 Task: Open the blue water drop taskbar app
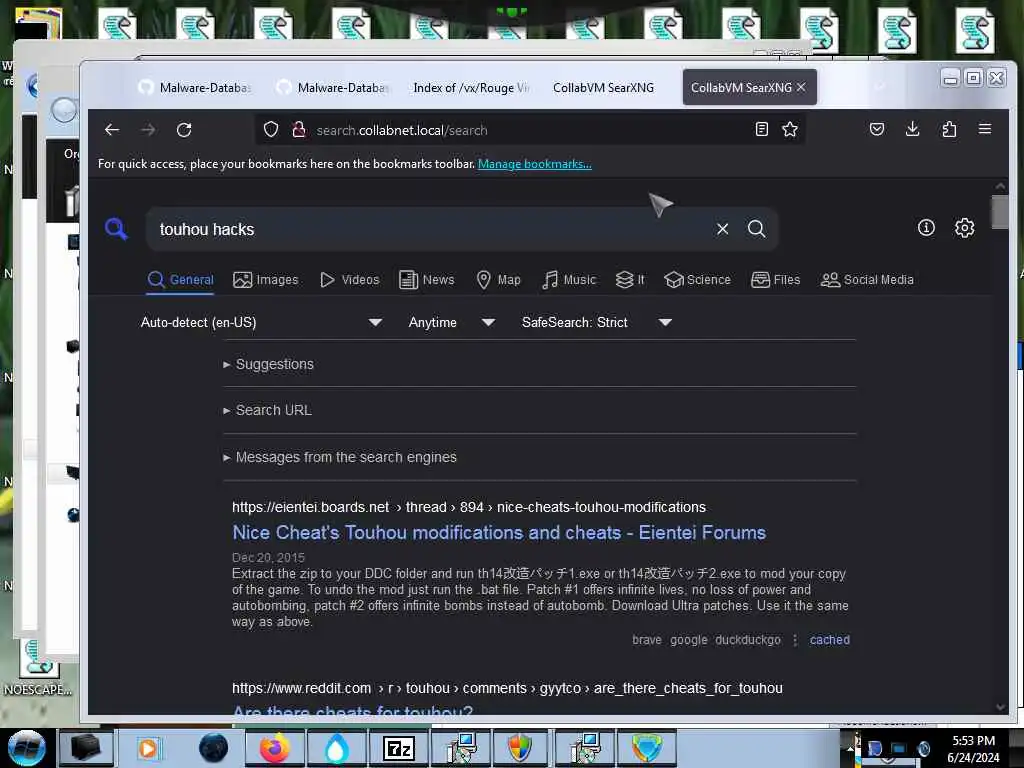(336, 748)
